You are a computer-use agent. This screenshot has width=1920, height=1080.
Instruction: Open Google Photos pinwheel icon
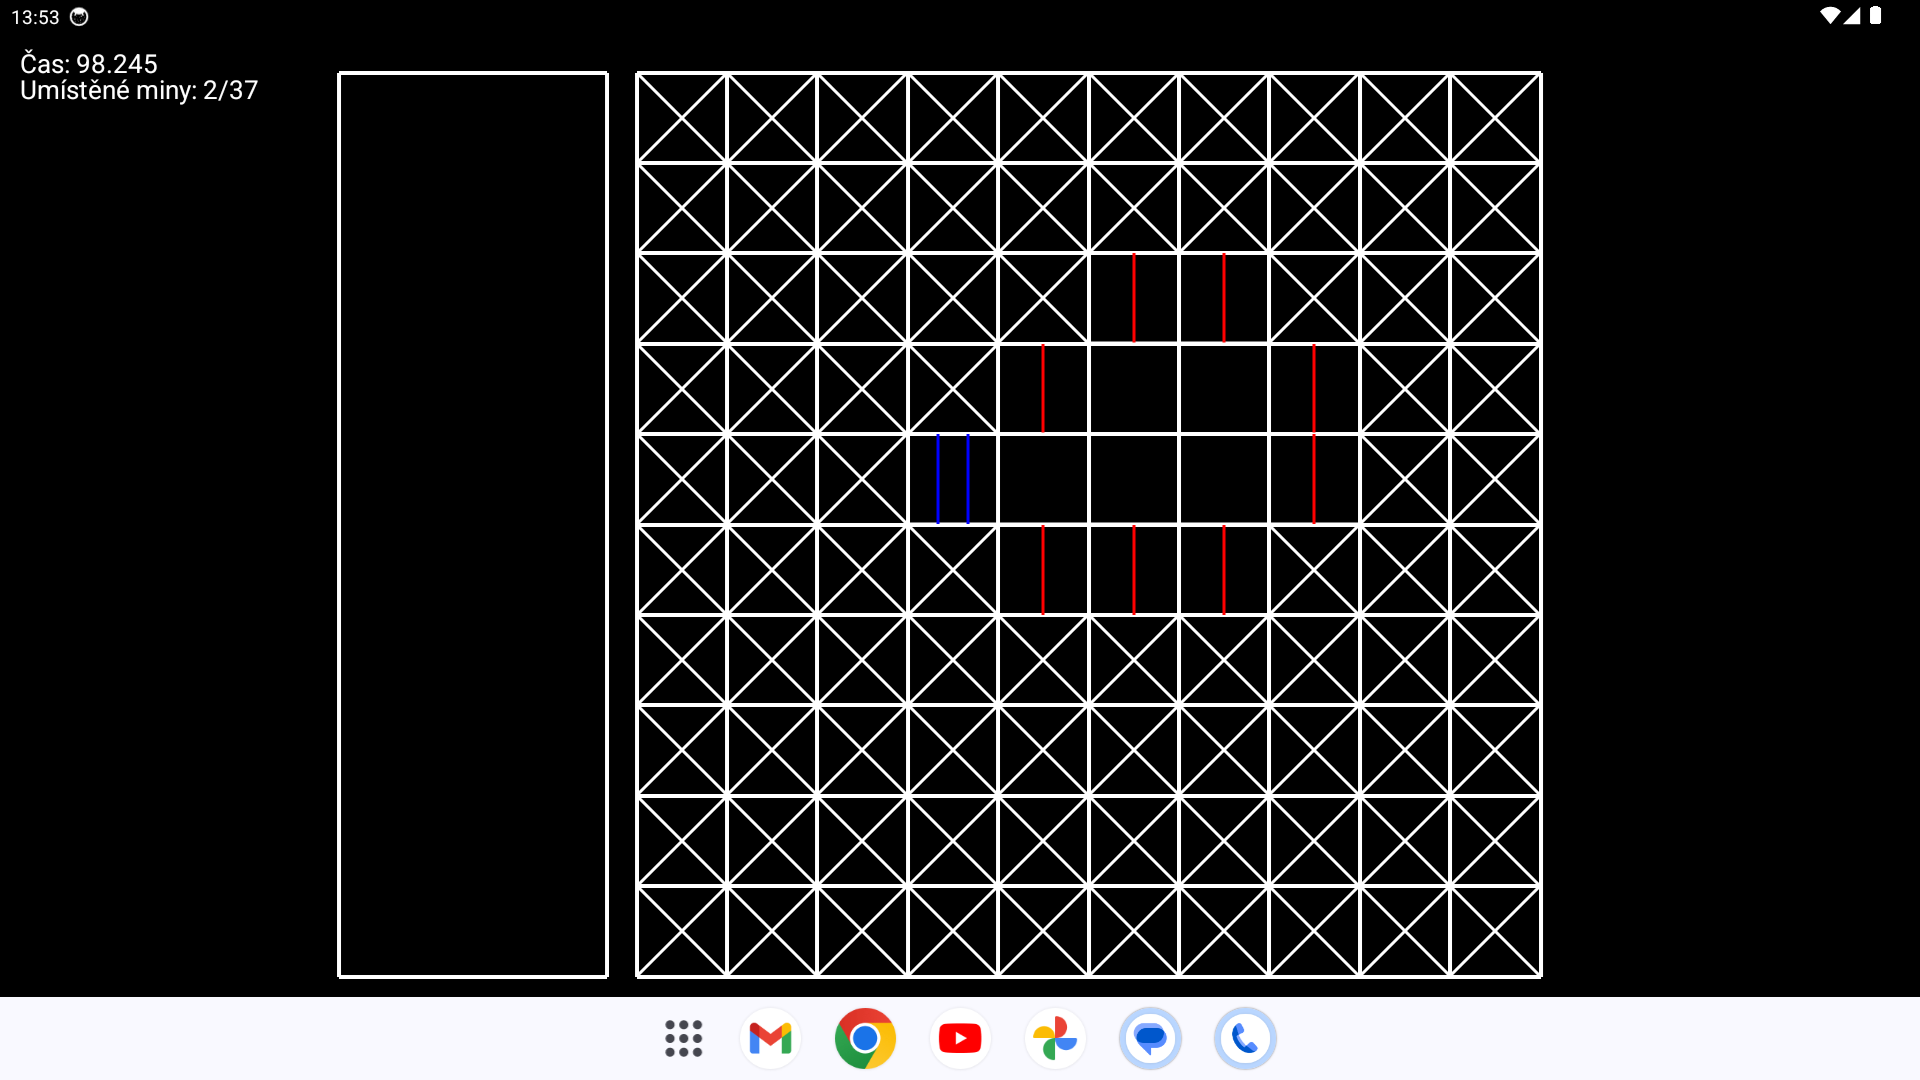point(1055,1039)
